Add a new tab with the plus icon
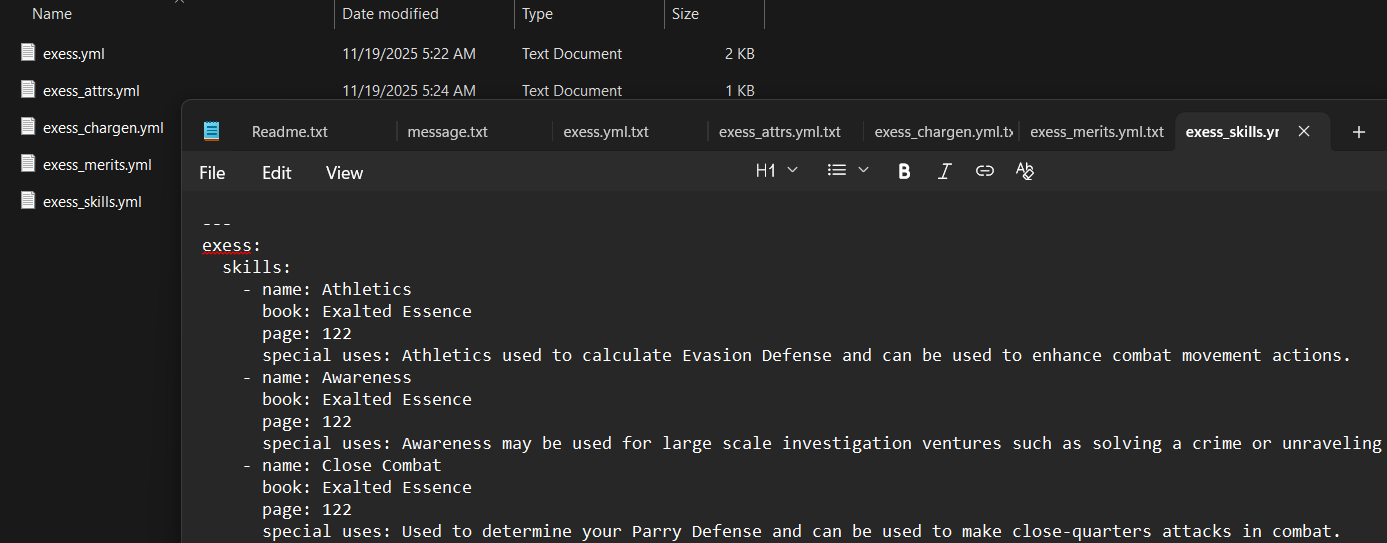The width and height of the screenshot is (1387, 543). point(1358,132)
